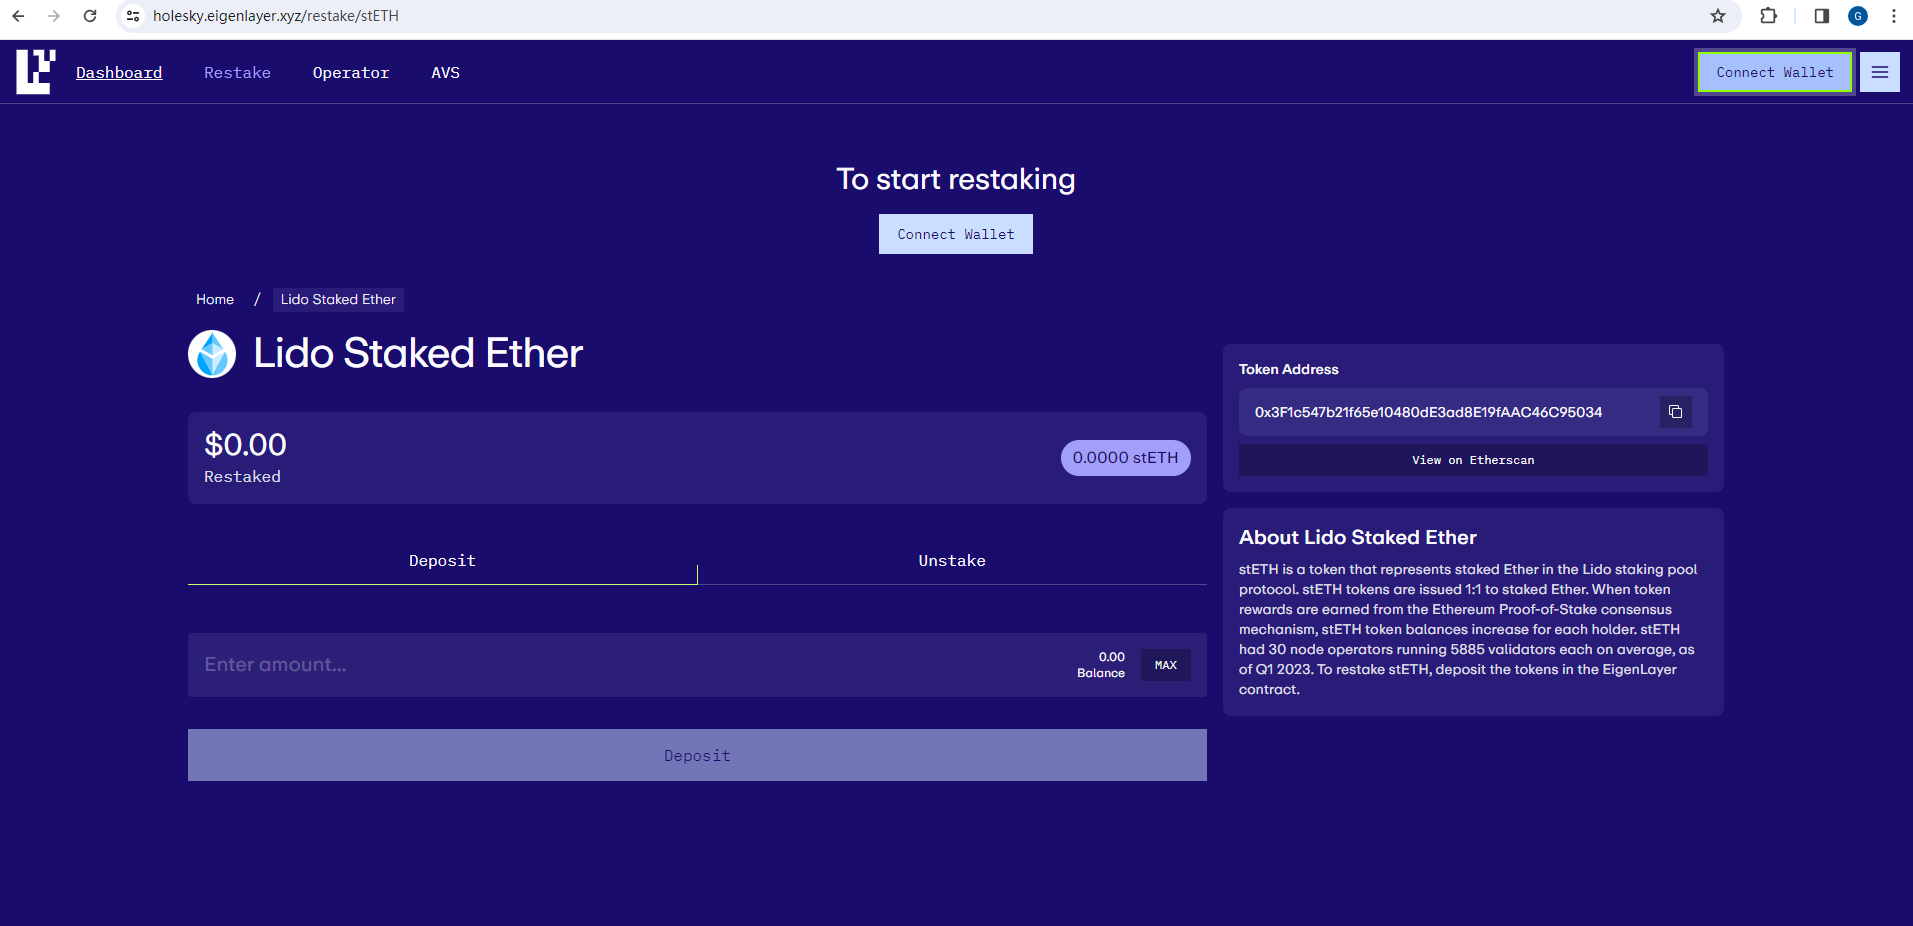The height and width of the screenshot is (926, 1913).
Task: Click the browser address bar URL
Action: click(x=276, y=16)
